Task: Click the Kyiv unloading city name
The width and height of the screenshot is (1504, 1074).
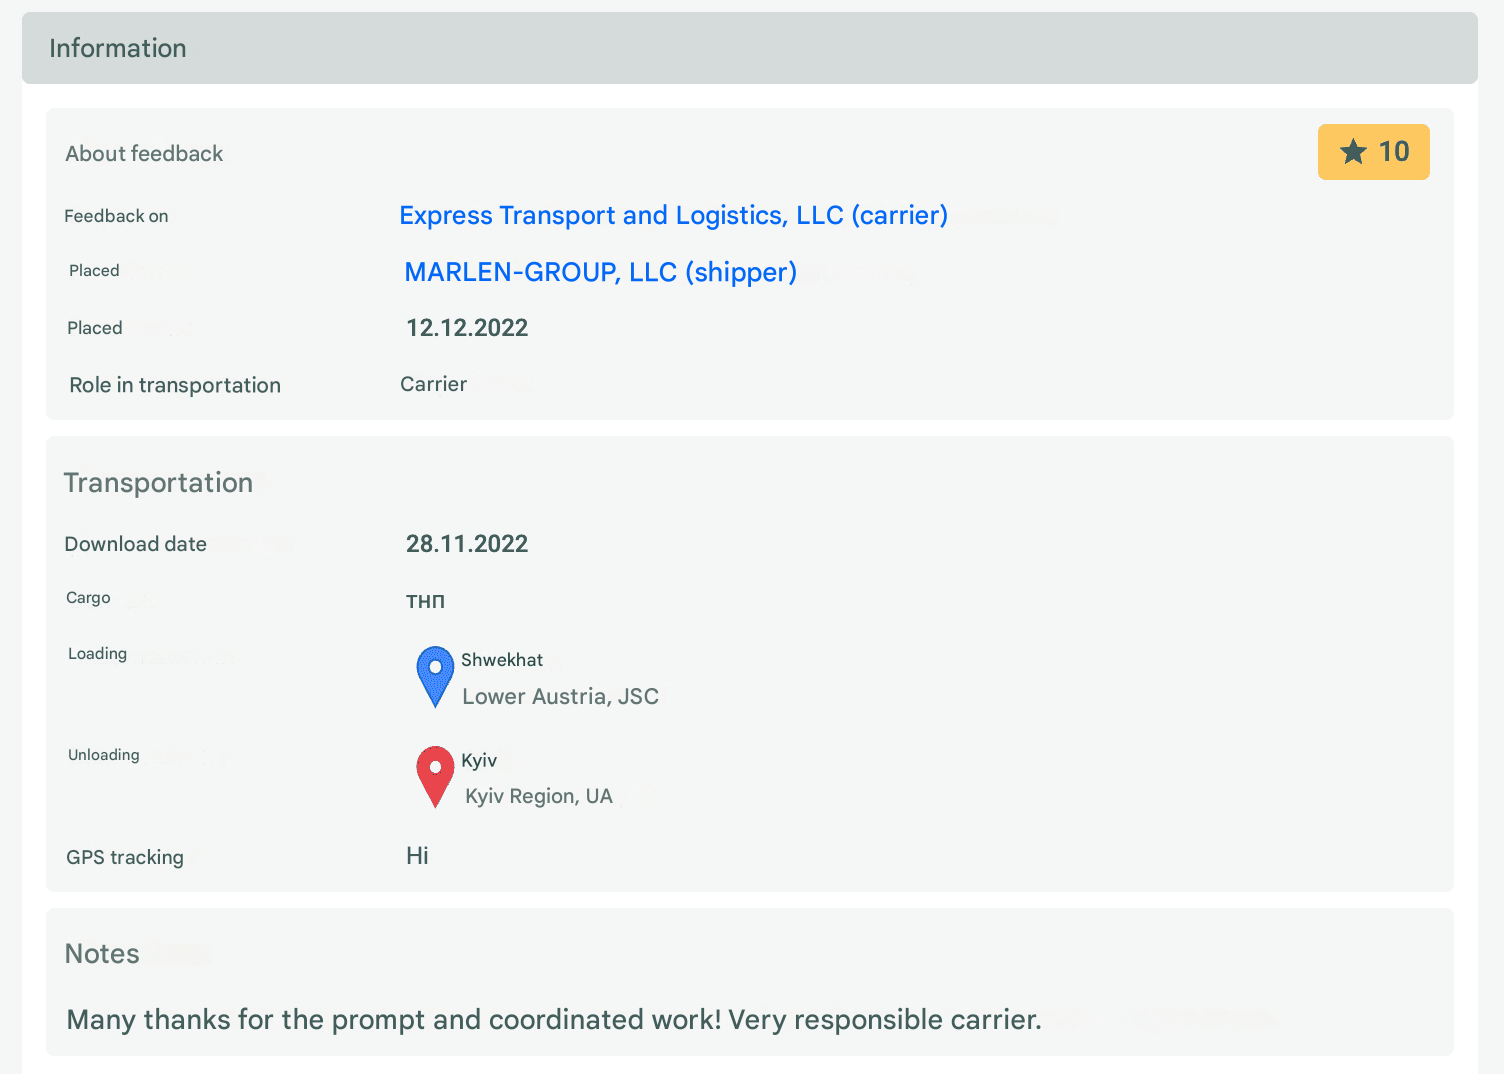Action: [x=479, y=761]
